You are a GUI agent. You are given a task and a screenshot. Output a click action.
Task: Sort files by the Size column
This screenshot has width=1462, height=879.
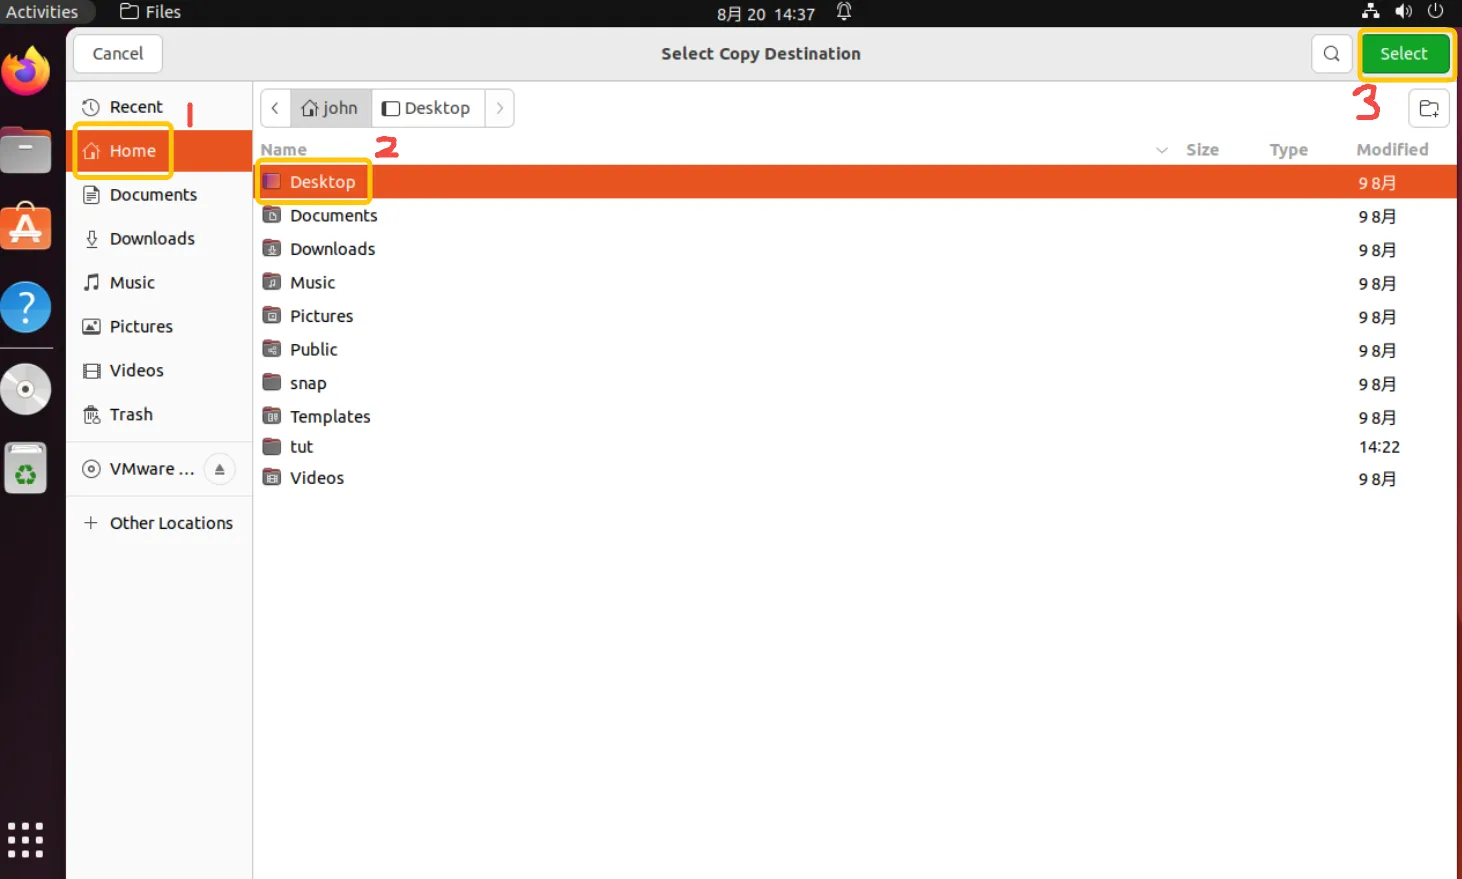click(x=1202, y=150)
